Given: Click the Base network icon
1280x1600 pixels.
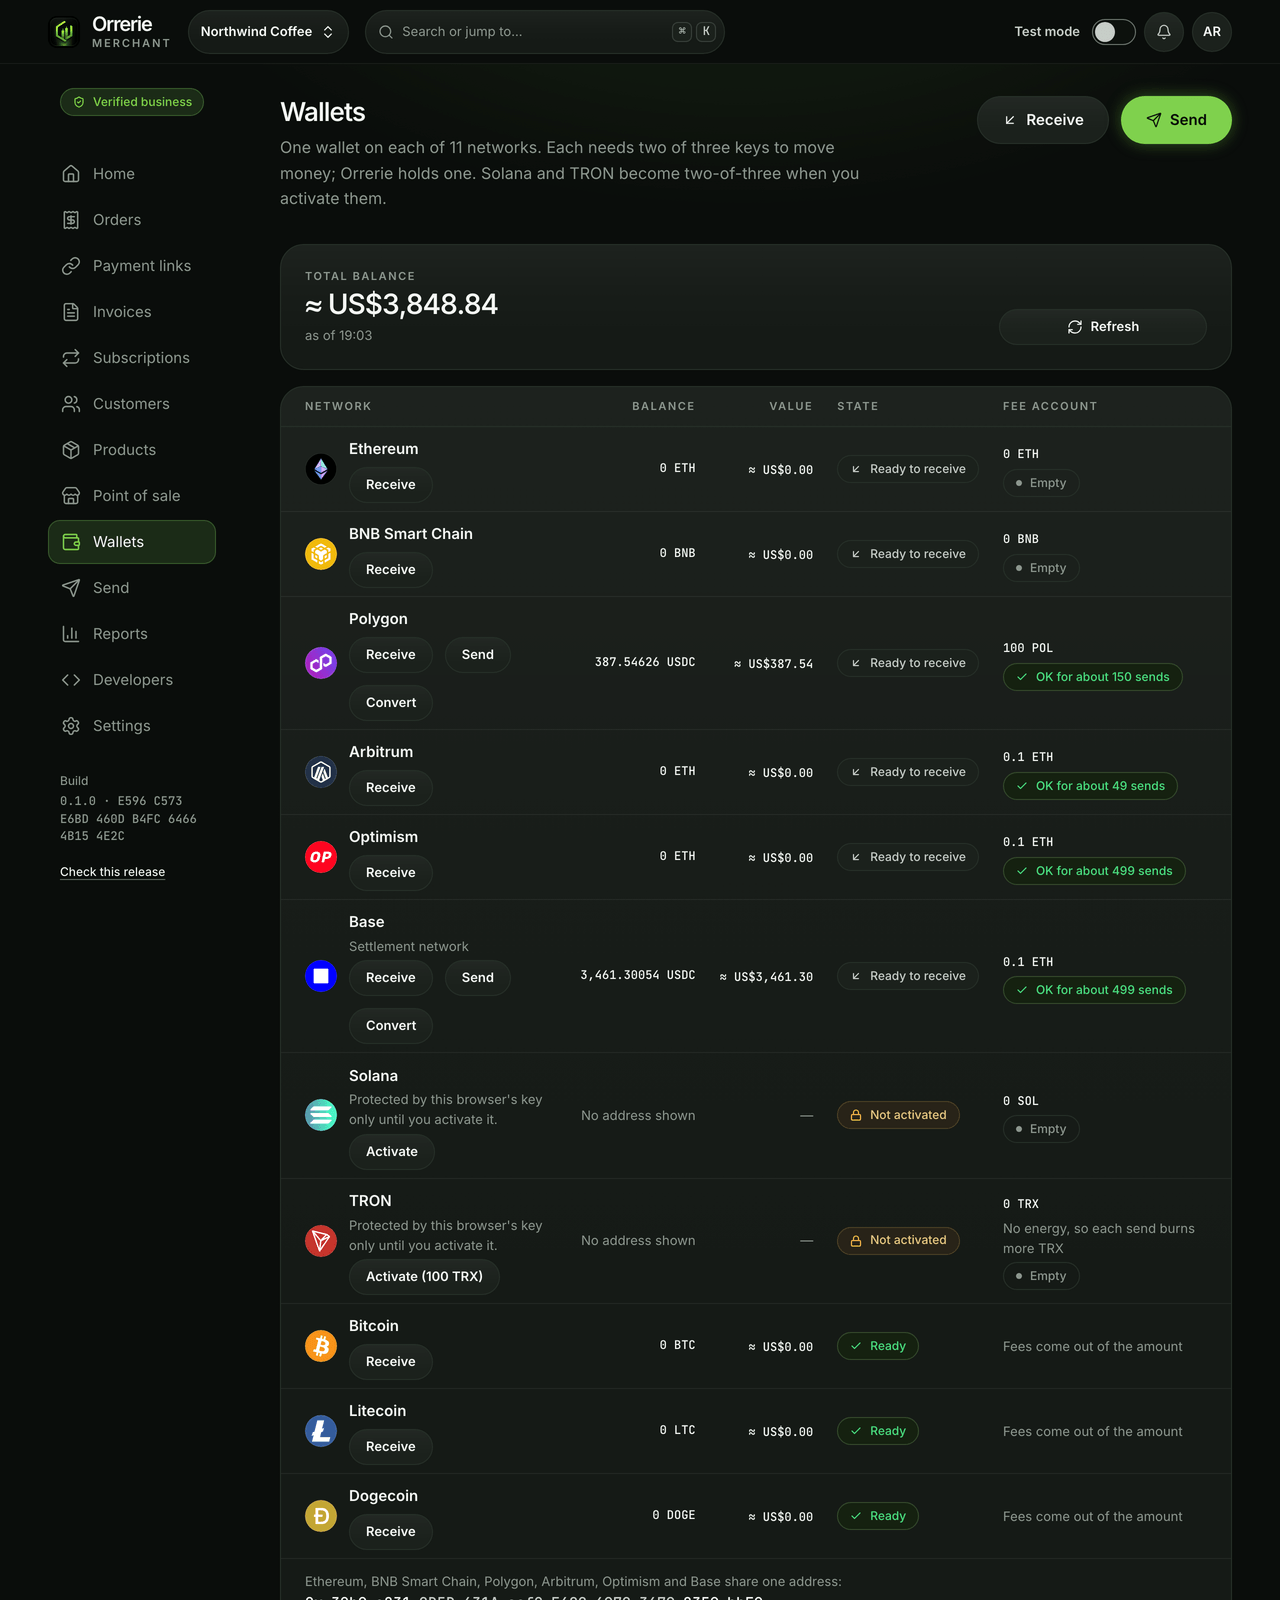Looking at the screenshot, I should [x=321, y=975].
